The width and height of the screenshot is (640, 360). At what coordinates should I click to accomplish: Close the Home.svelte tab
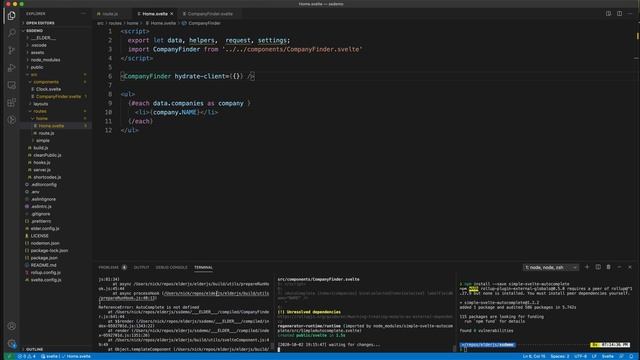click(x=172, y=14)
